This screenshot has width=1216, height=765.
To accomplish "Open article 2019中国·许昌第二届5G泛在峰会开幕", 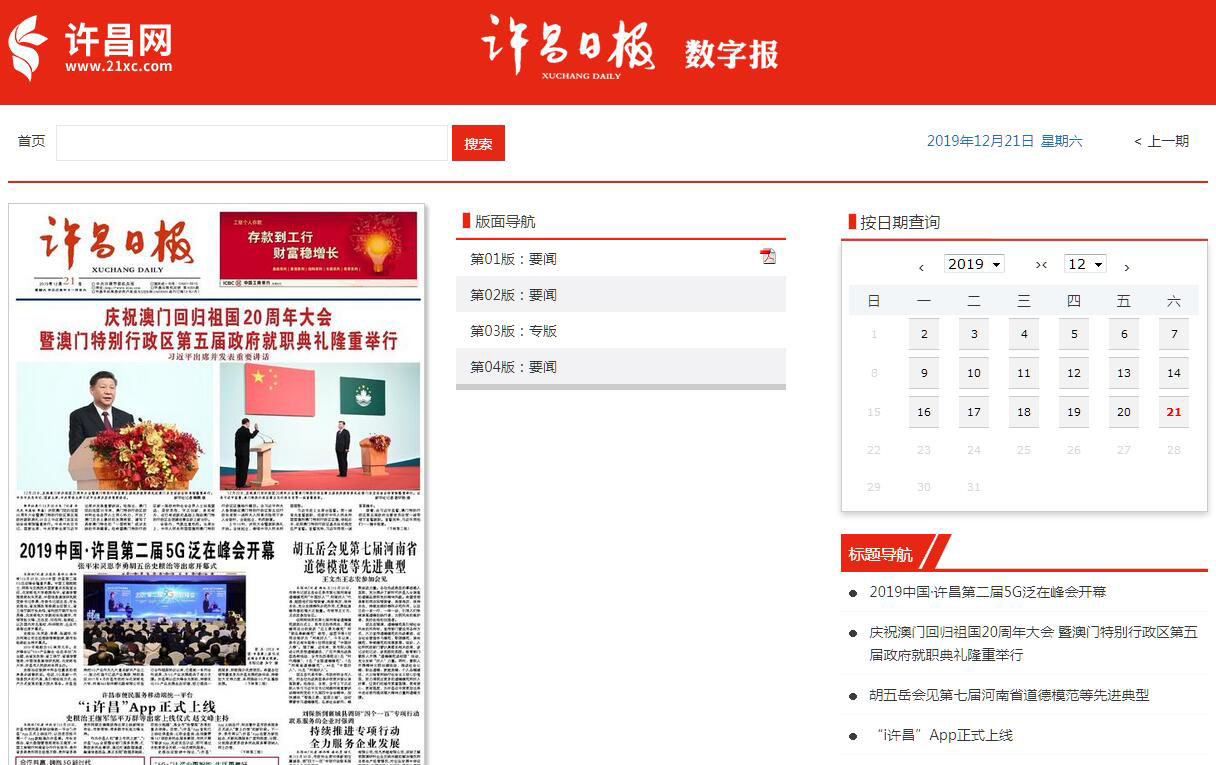I will (987, 592).
